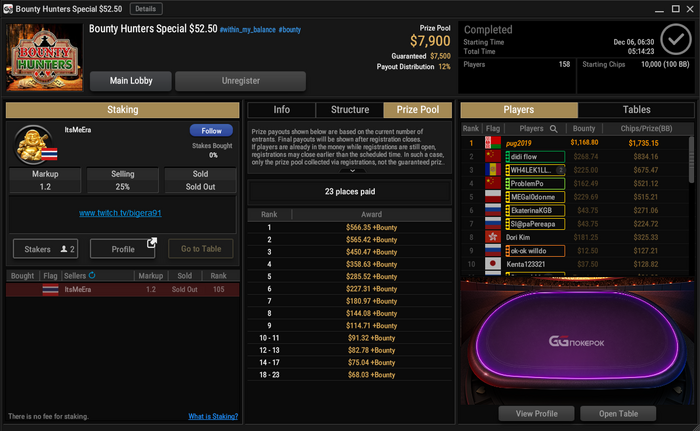Click the Hong Kong flag beside Dori Kim

pyautogui.click(x=493, y=237)
